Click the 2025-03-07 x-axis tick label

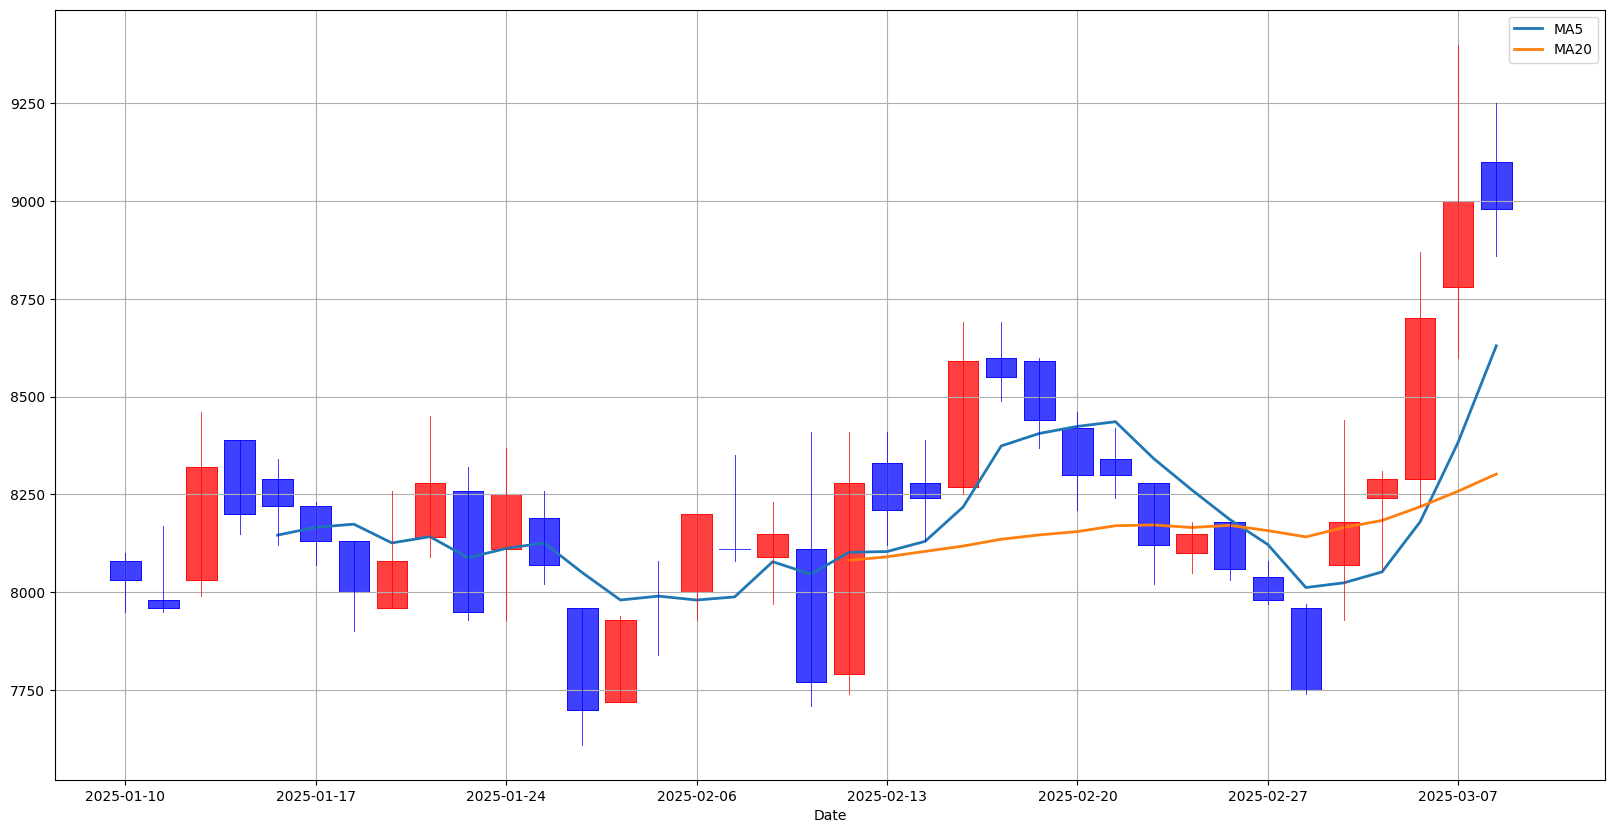pyautogui.click(x=1457, y=796)
